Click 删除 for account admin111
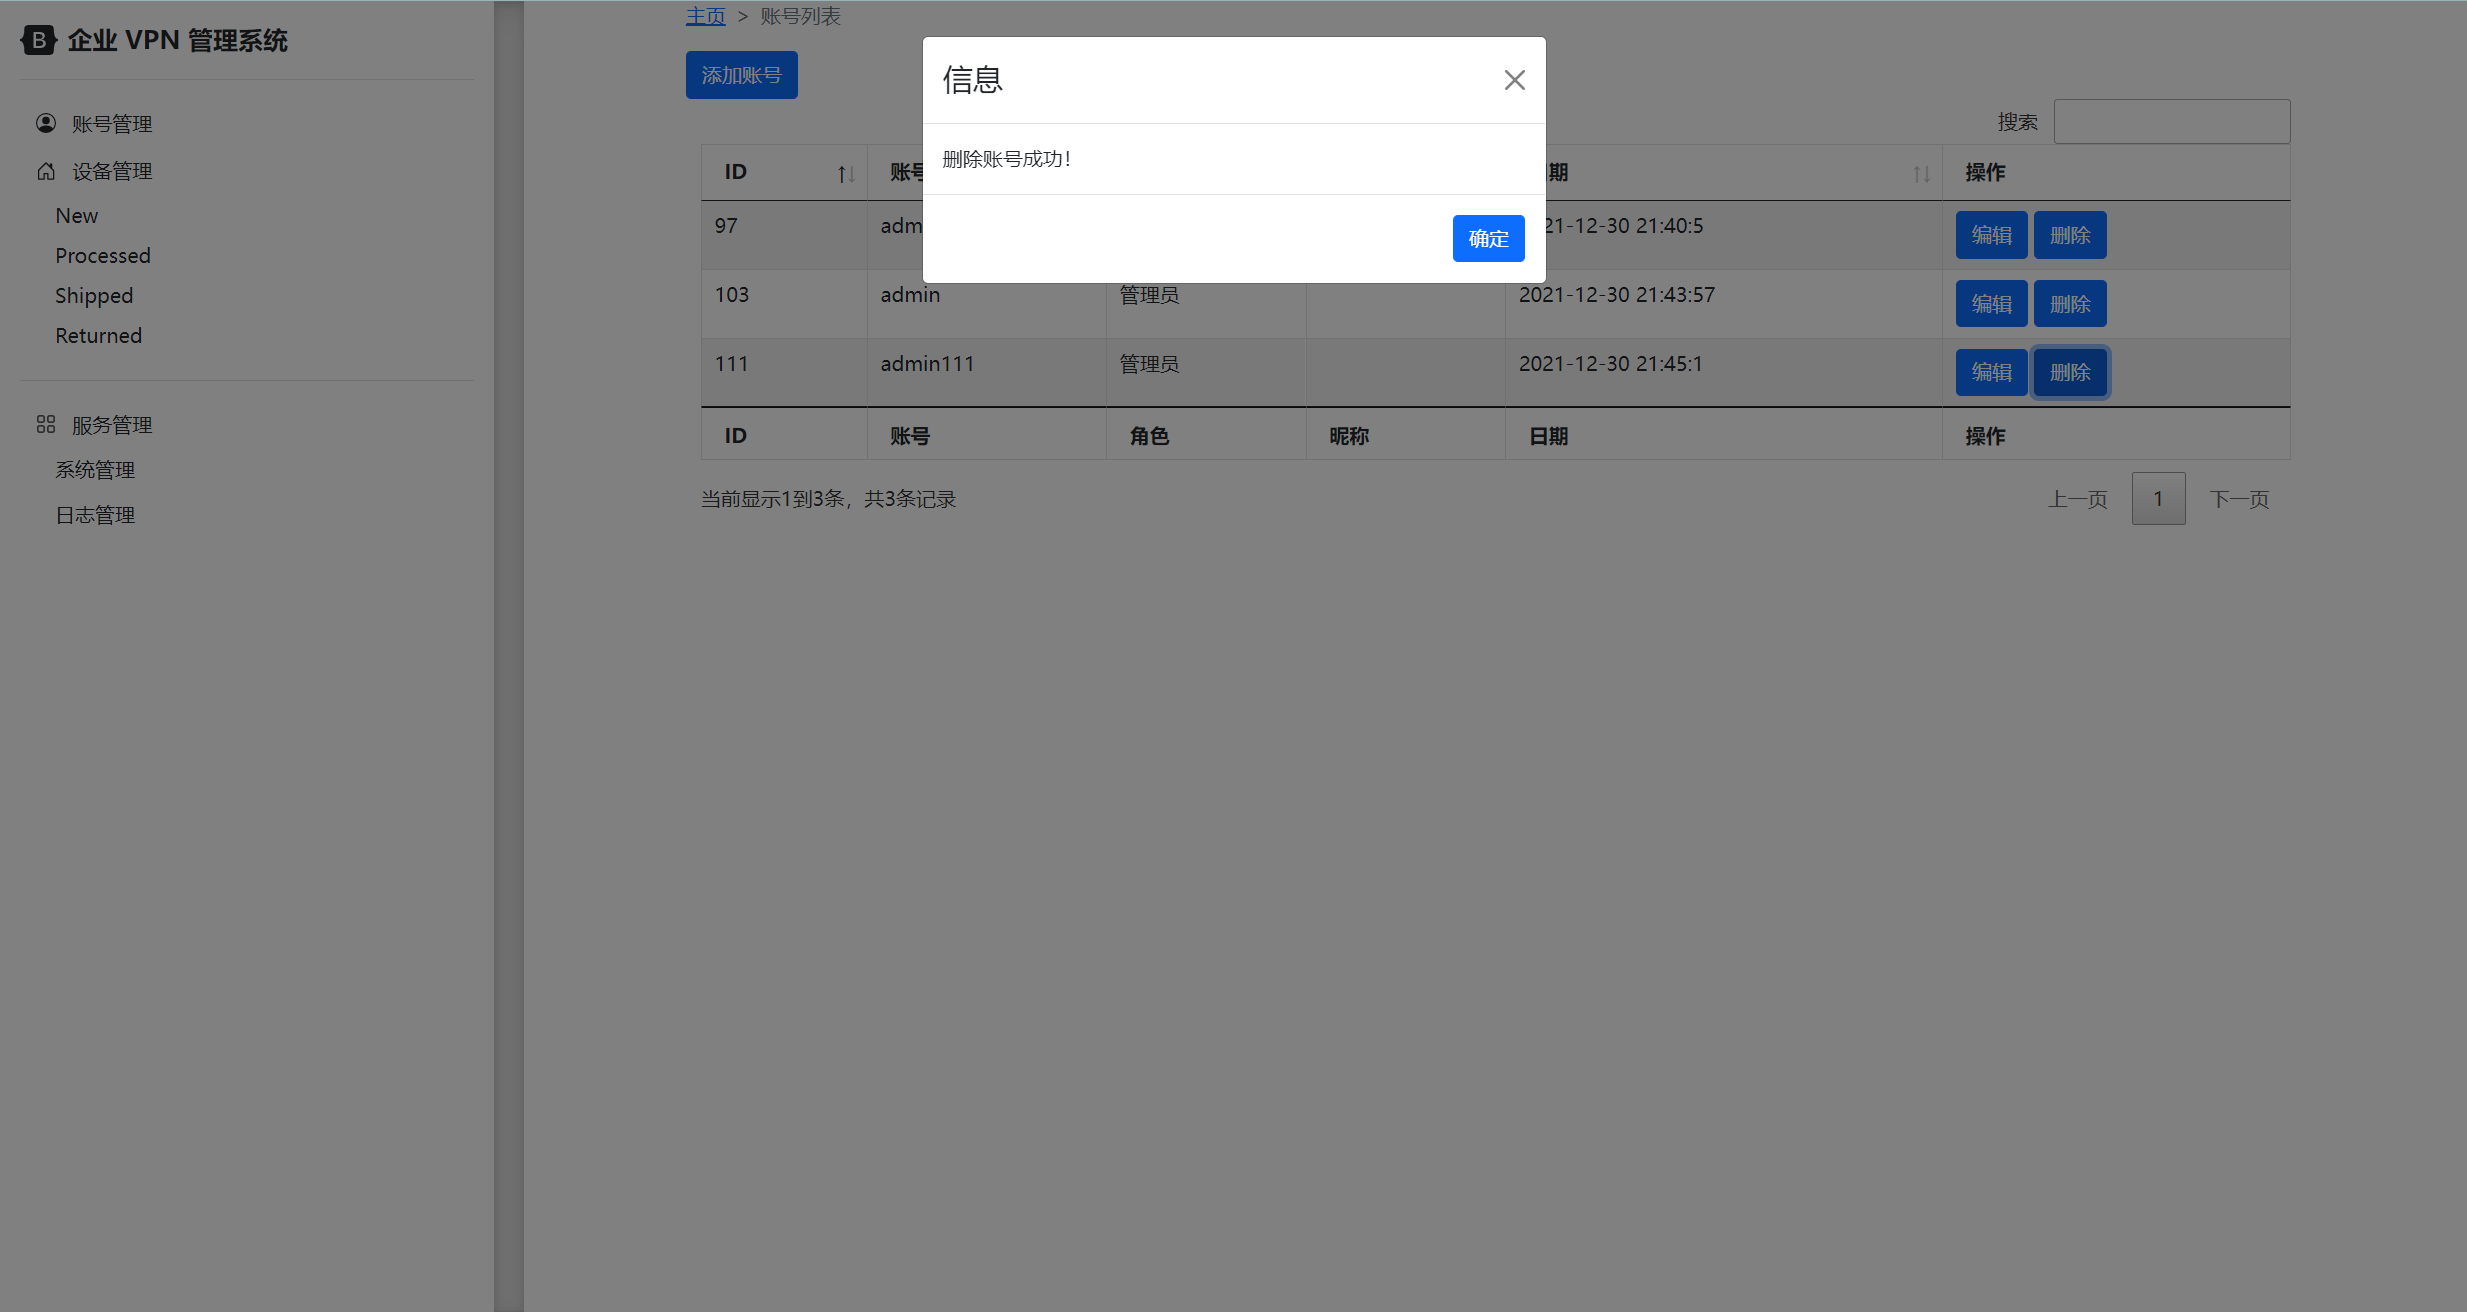Viewport: 2467px width, 1312px height. point(2069,372)
